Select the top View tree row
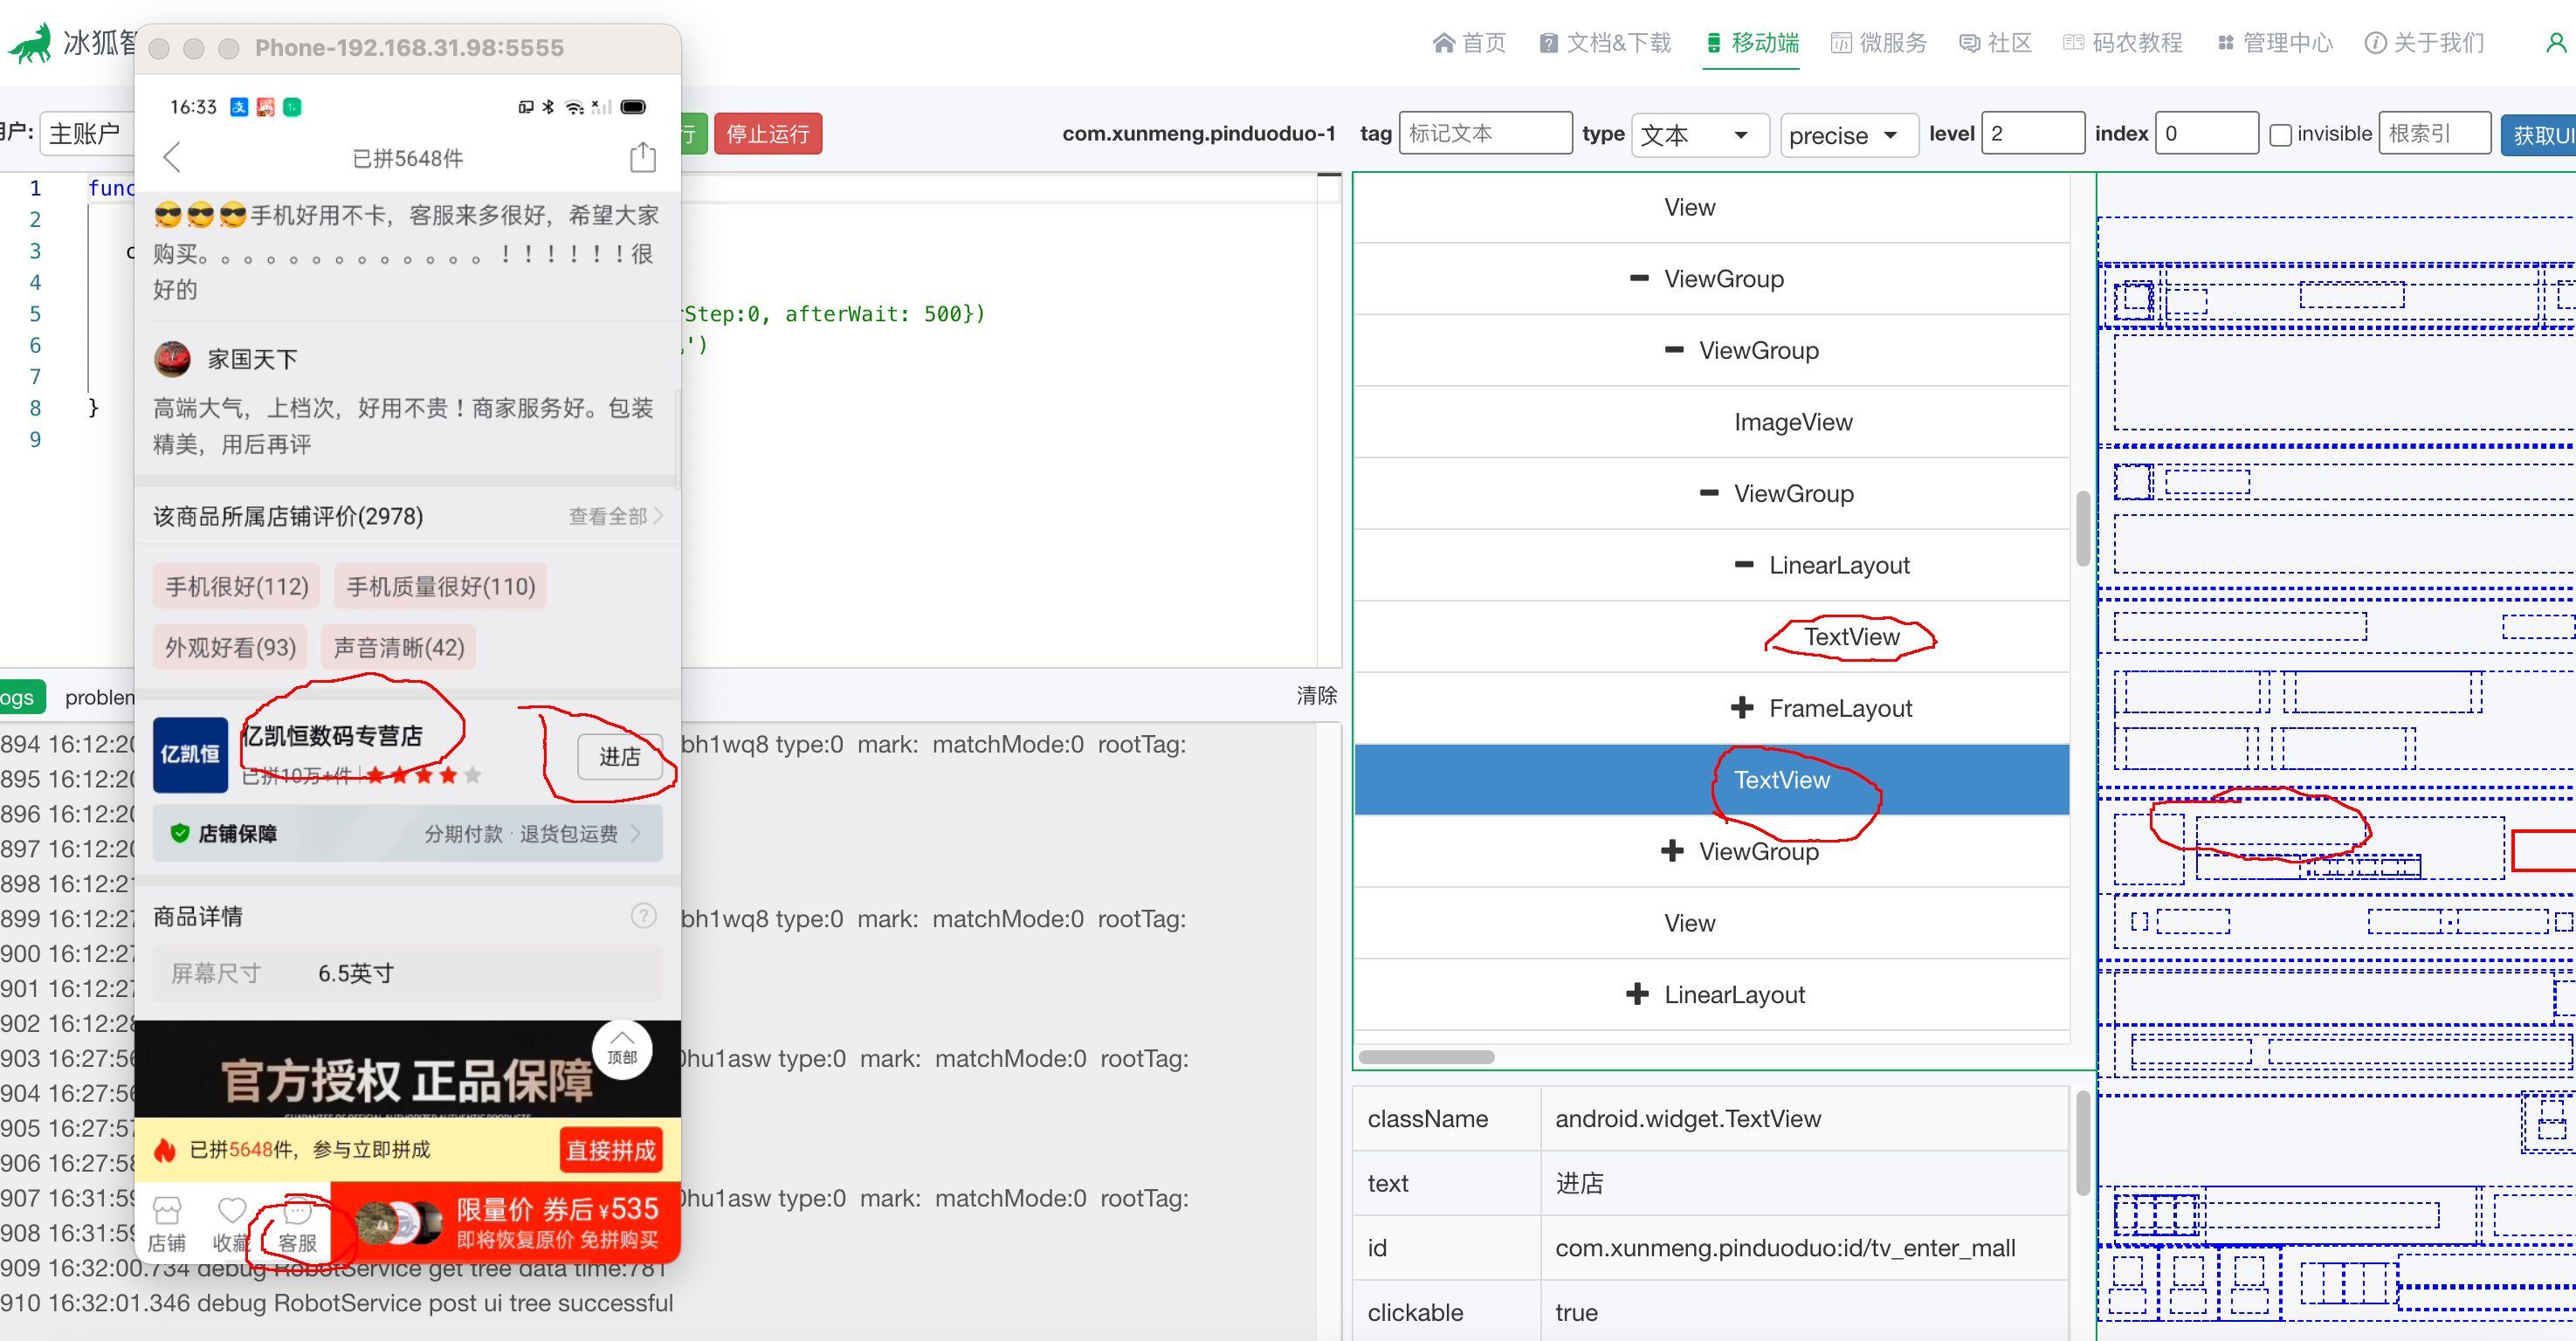Viewport: 2576px width, 1341px height. [1712, 207]
